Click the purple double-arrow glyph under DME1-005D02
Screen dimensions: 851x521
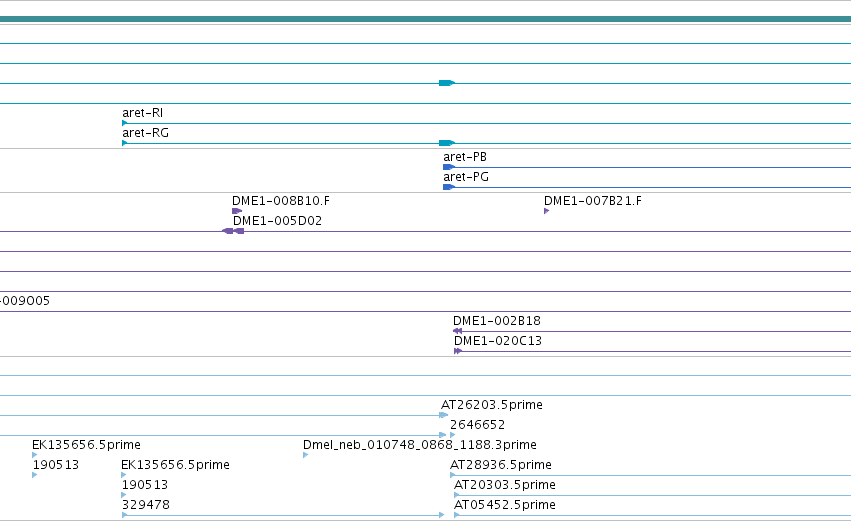(233, 231)
